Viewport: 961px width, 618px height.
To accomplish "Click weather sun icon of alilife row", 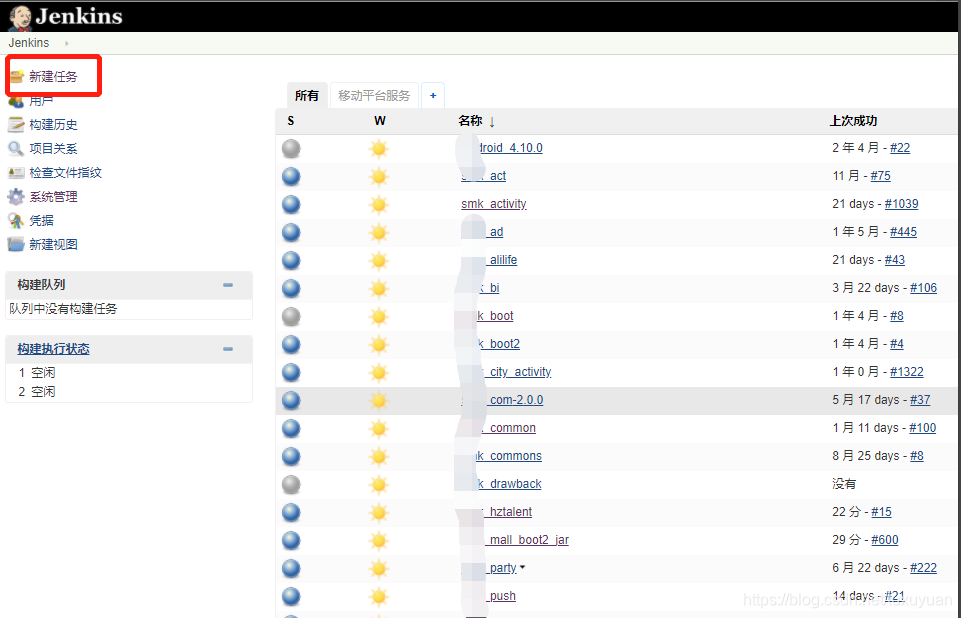I will (379, 260).
